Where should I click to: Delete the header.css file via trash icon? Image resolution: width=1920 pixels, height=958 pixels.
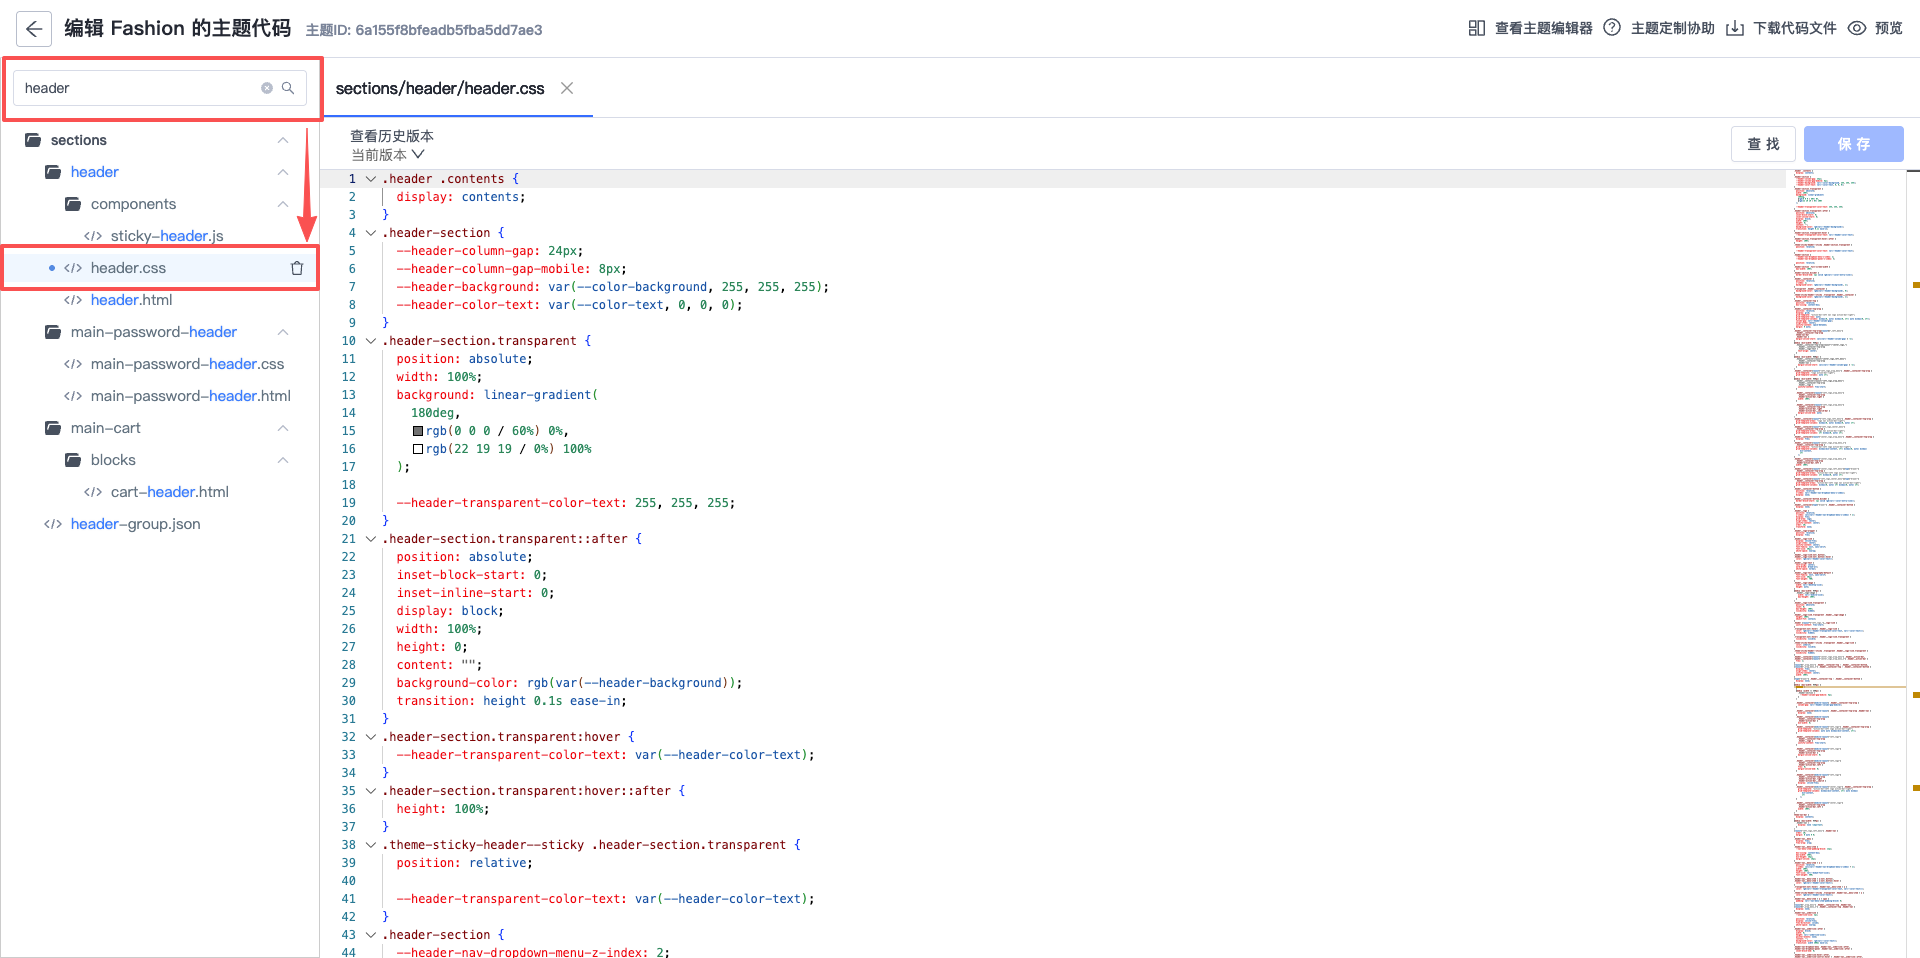pyautogui.click(x=297, y=268)
